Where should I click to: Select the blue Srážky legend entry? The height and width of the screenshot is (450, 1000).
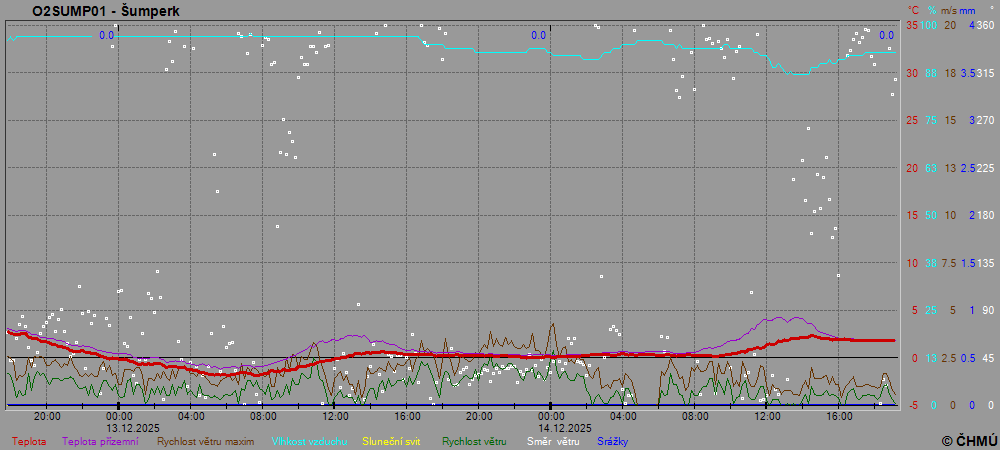[x=613, y=440]
